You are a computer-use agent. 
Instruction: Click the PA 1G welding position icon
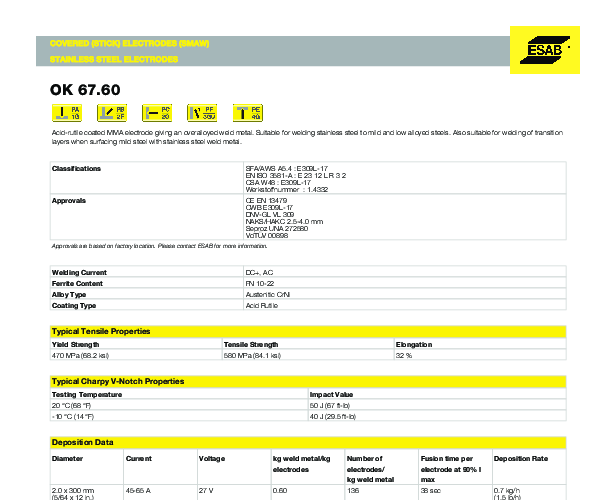[67, 113]
